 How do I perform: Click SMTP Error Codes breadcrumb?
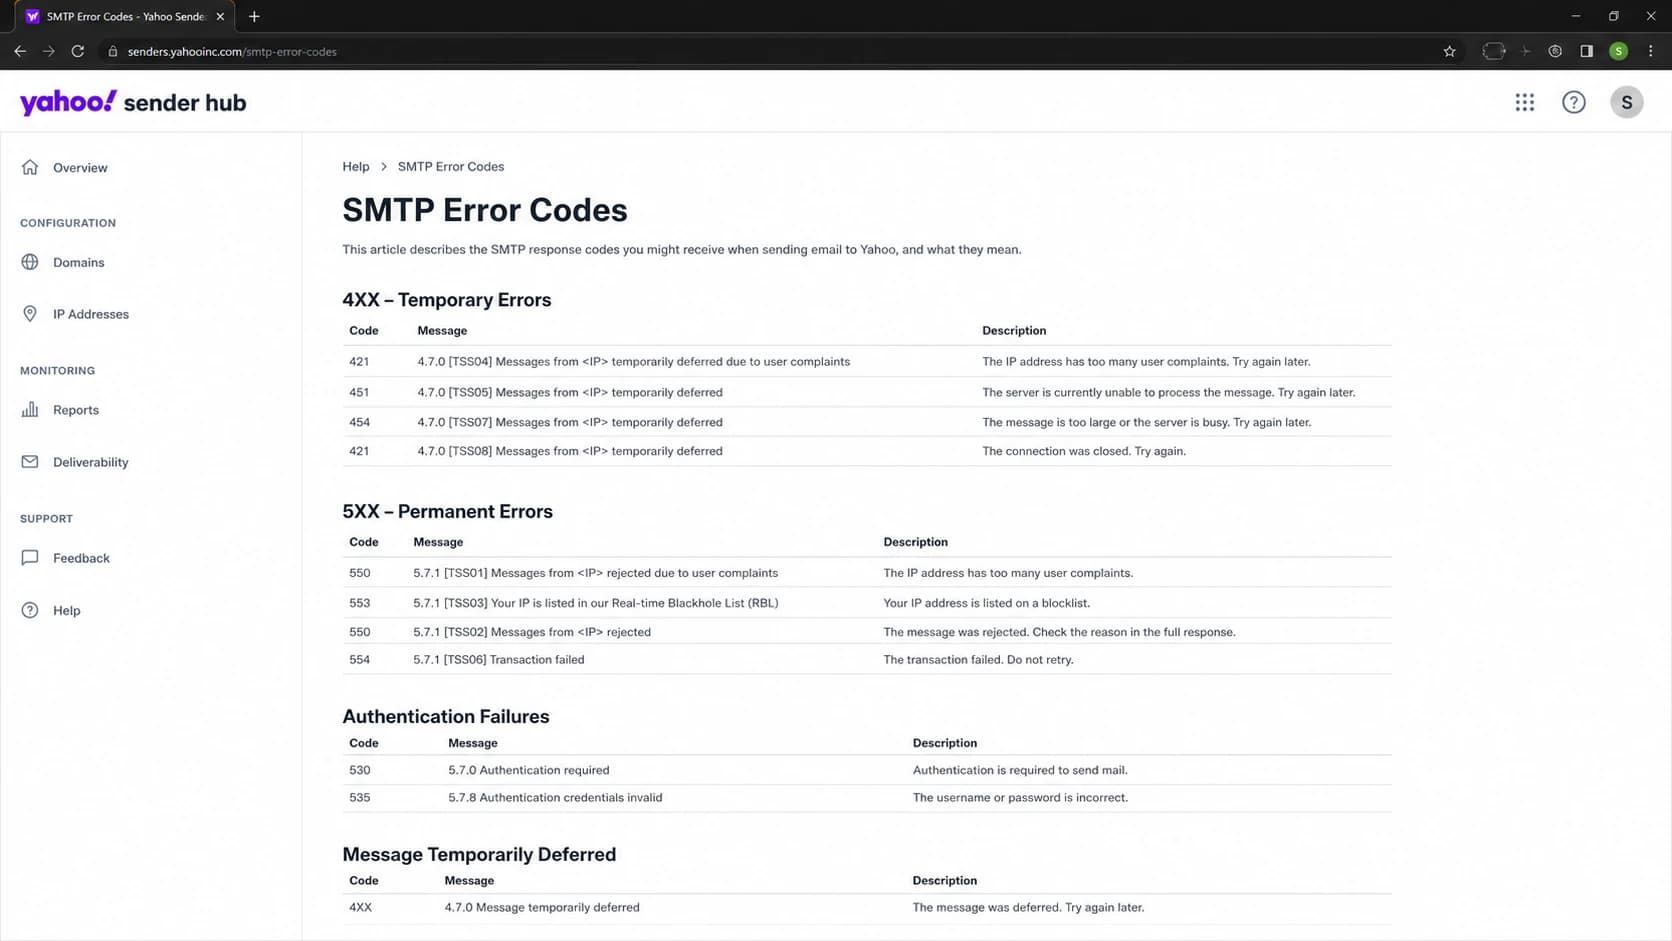451,166
